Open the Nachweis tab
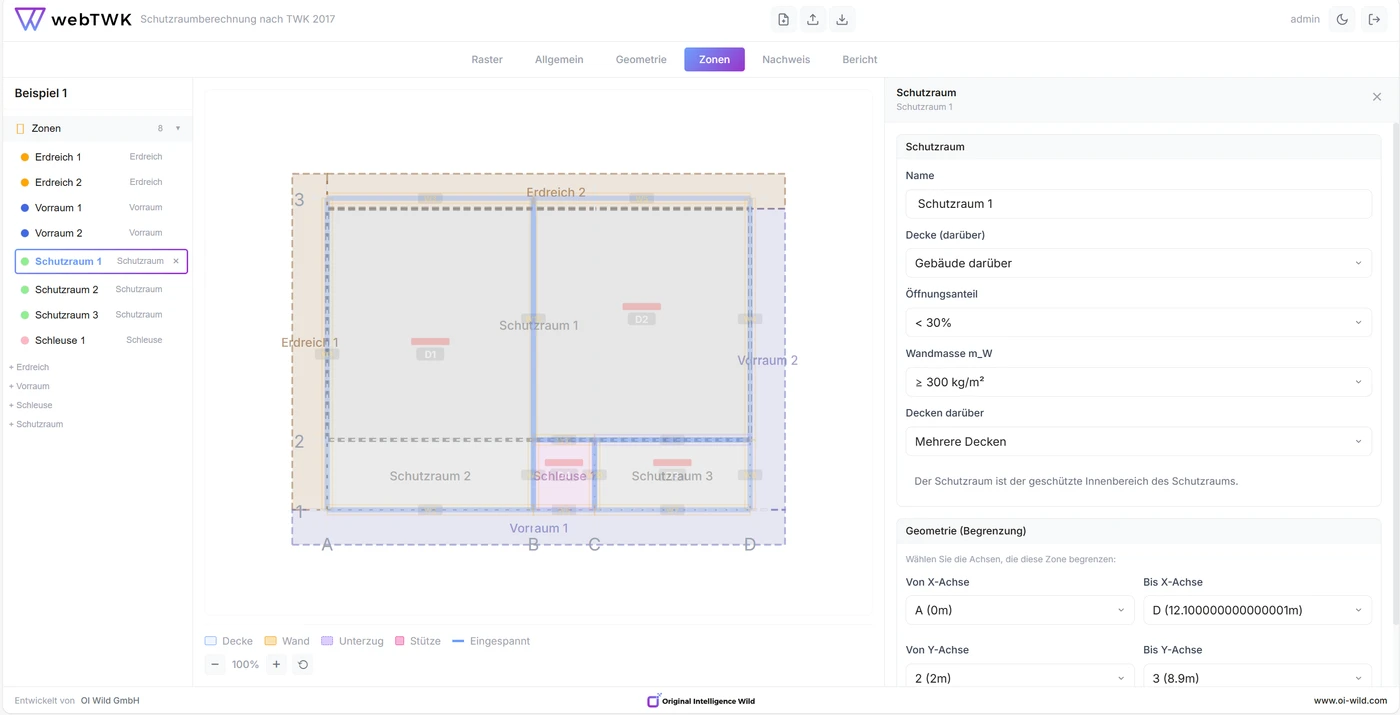Viewport: 1400px width, 715px height. click(786, 59)
